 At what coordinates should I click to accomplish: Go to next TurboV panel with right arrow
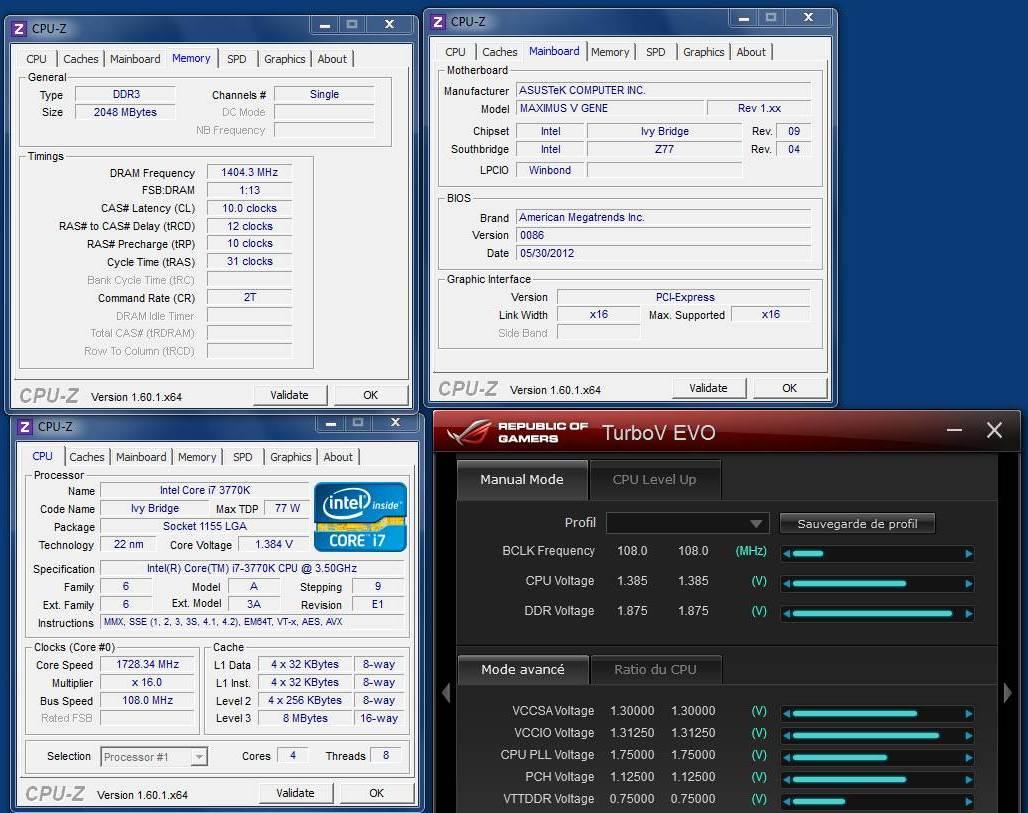pyautogui.click(x=1008, y=692)
